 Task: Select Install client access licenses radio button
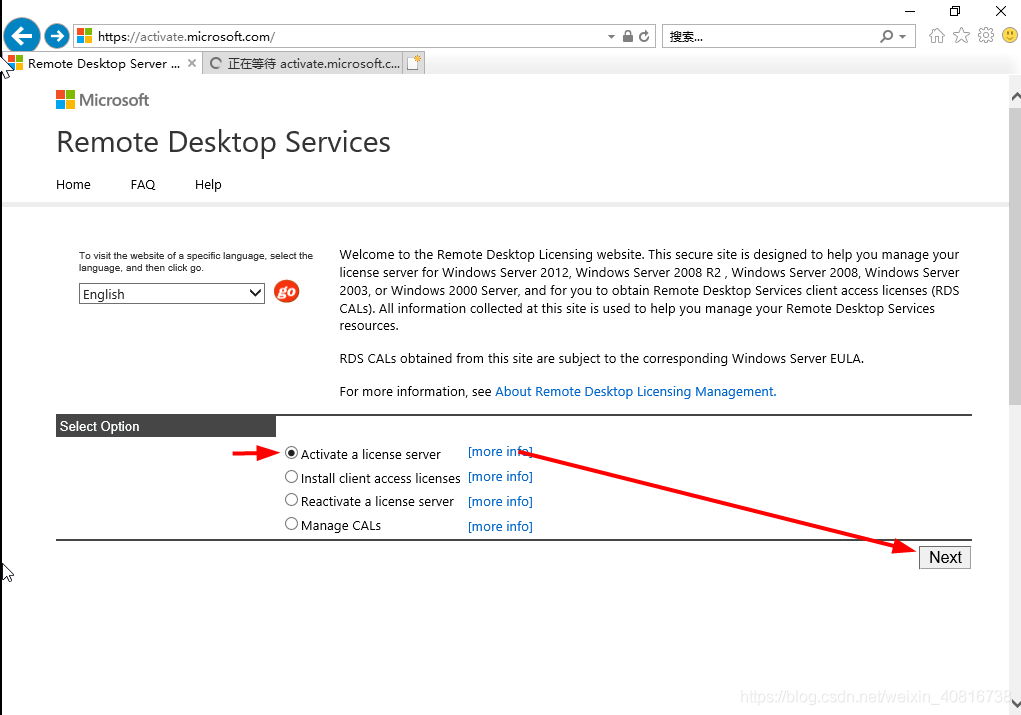(x=292, y=477)
